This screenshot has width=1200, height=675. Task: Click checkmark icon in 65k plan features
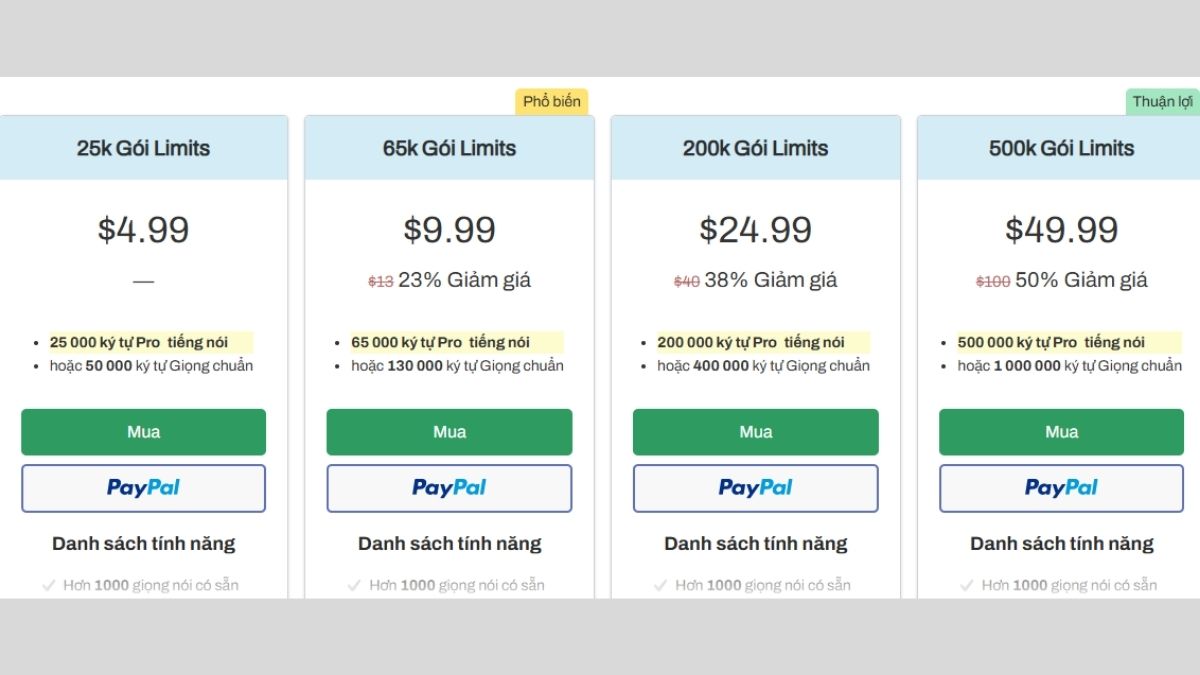pos(354,585)
